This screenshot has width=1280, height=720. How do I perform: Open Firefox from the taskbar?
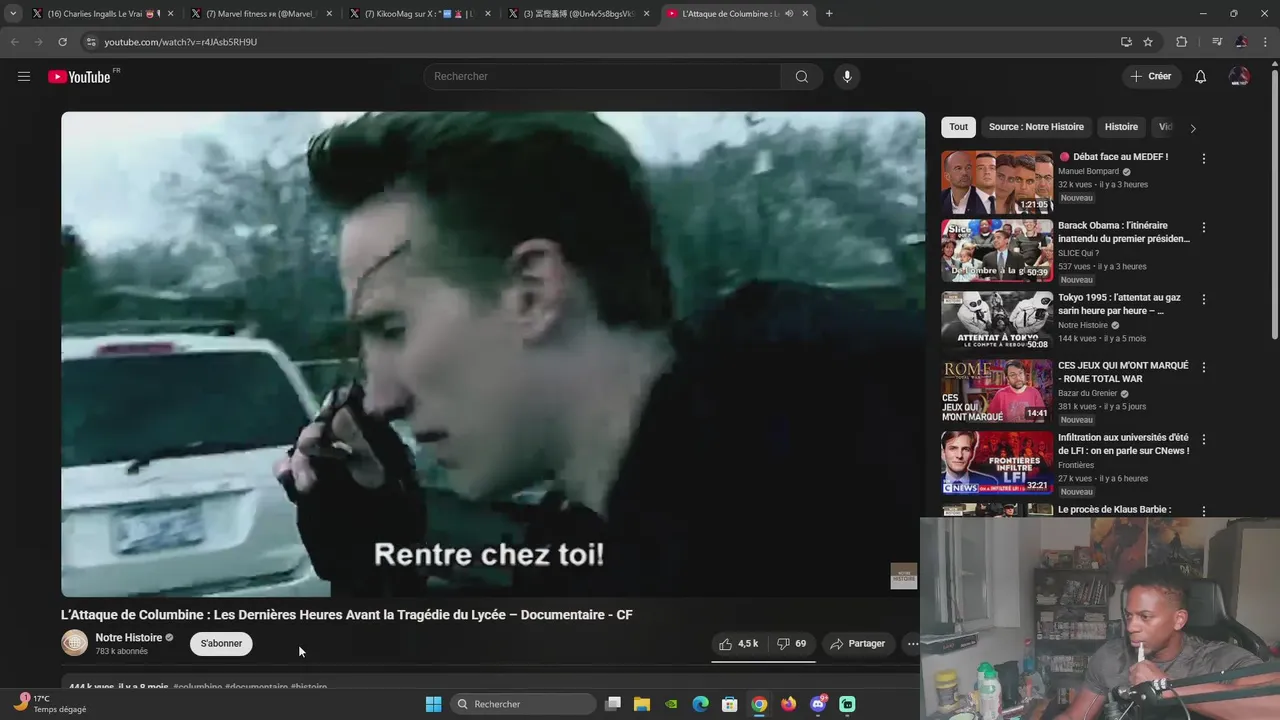point(789,704)
